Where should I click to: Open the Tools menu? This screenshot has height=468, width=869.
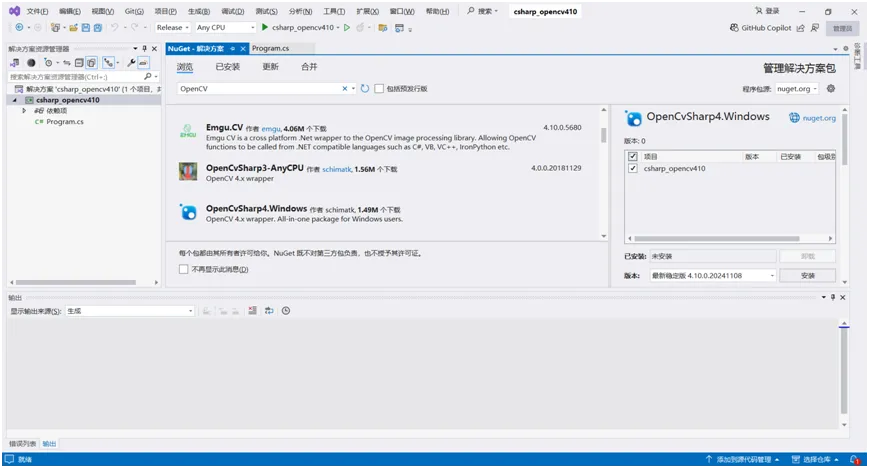(334, 11)
